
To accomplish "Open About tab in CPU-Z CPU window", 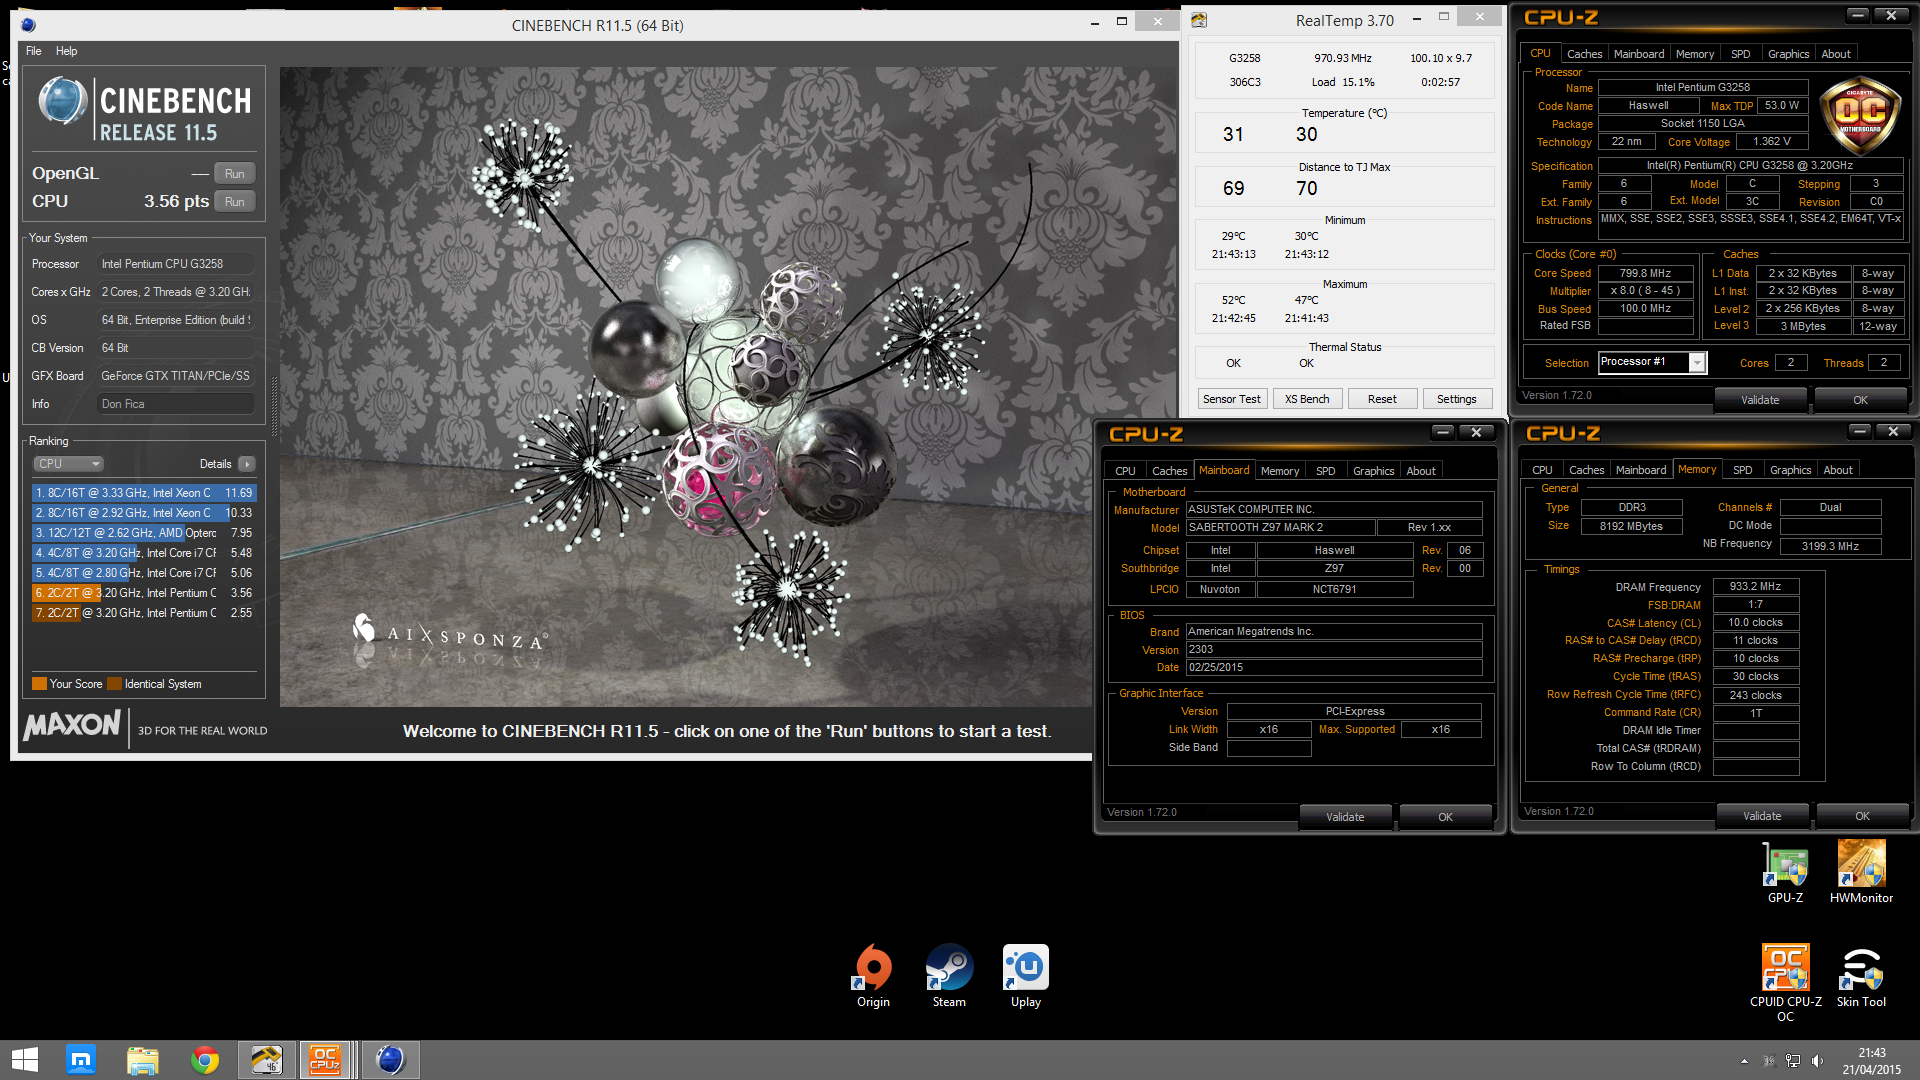I will pos(1836,54).
